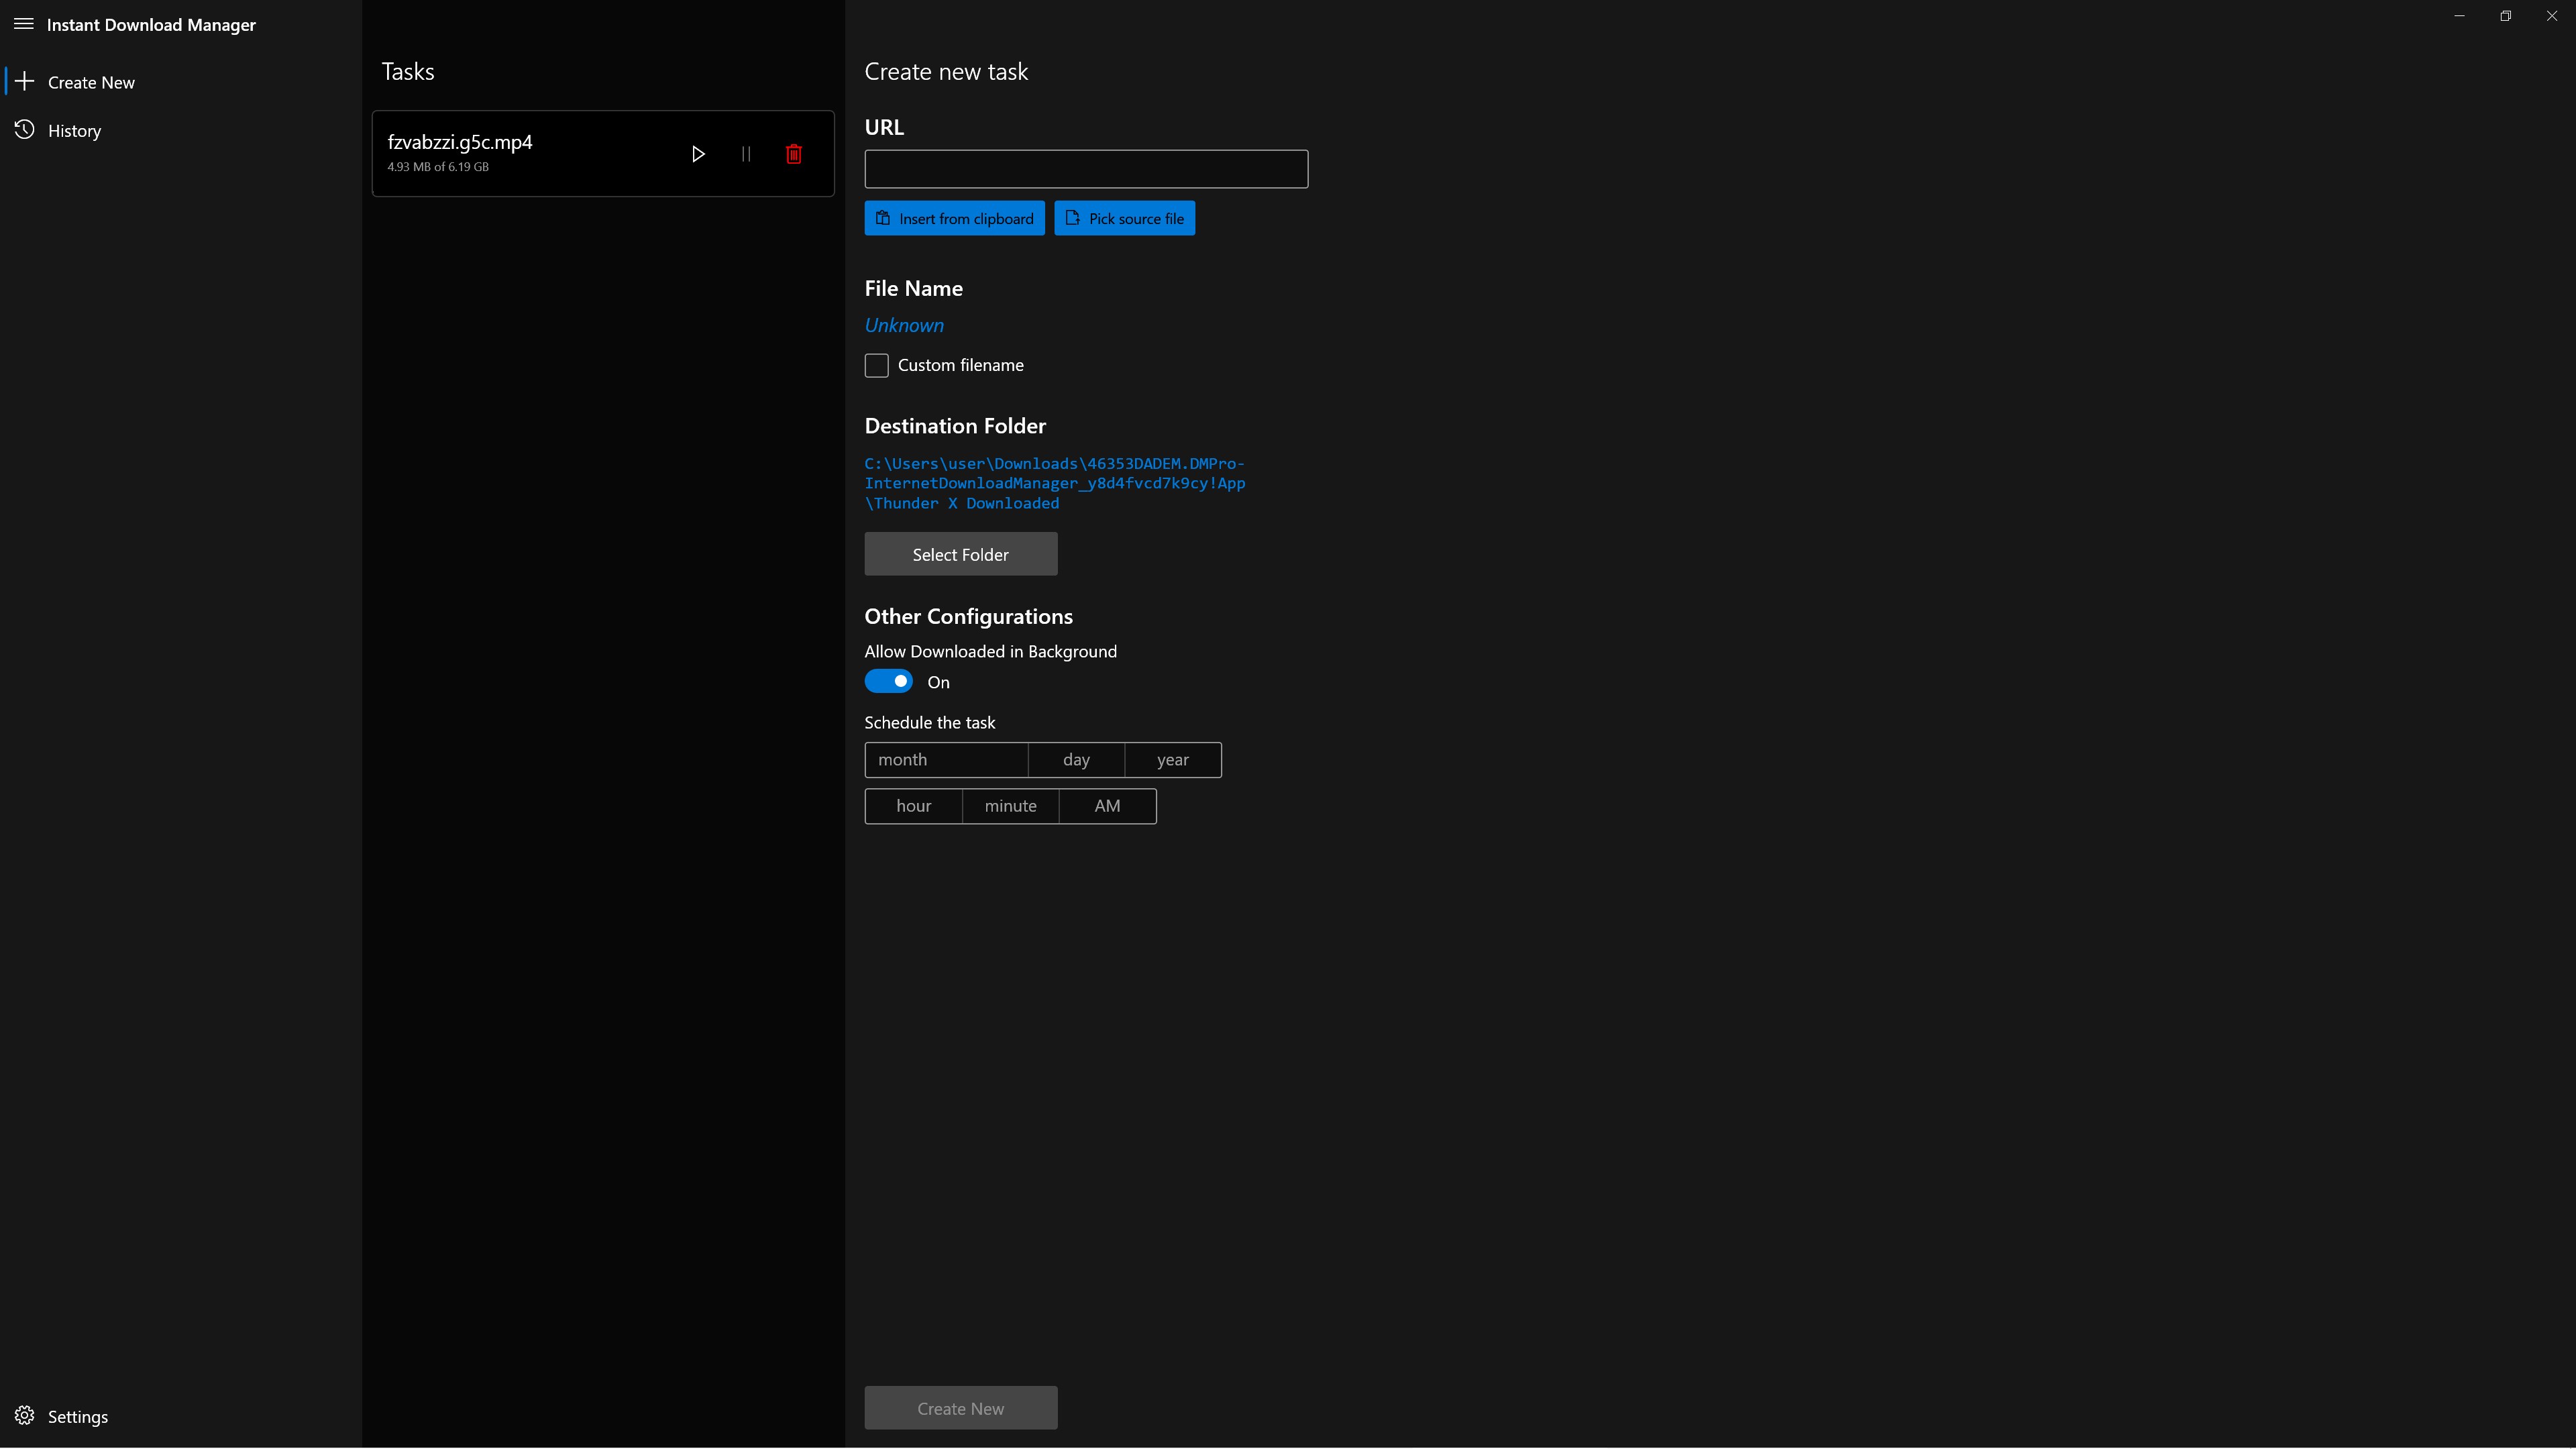Image resolution: width=2576 pixels, height=1449 pixels.
Task: Open the day schedule picker
Action: [1076, 760]
